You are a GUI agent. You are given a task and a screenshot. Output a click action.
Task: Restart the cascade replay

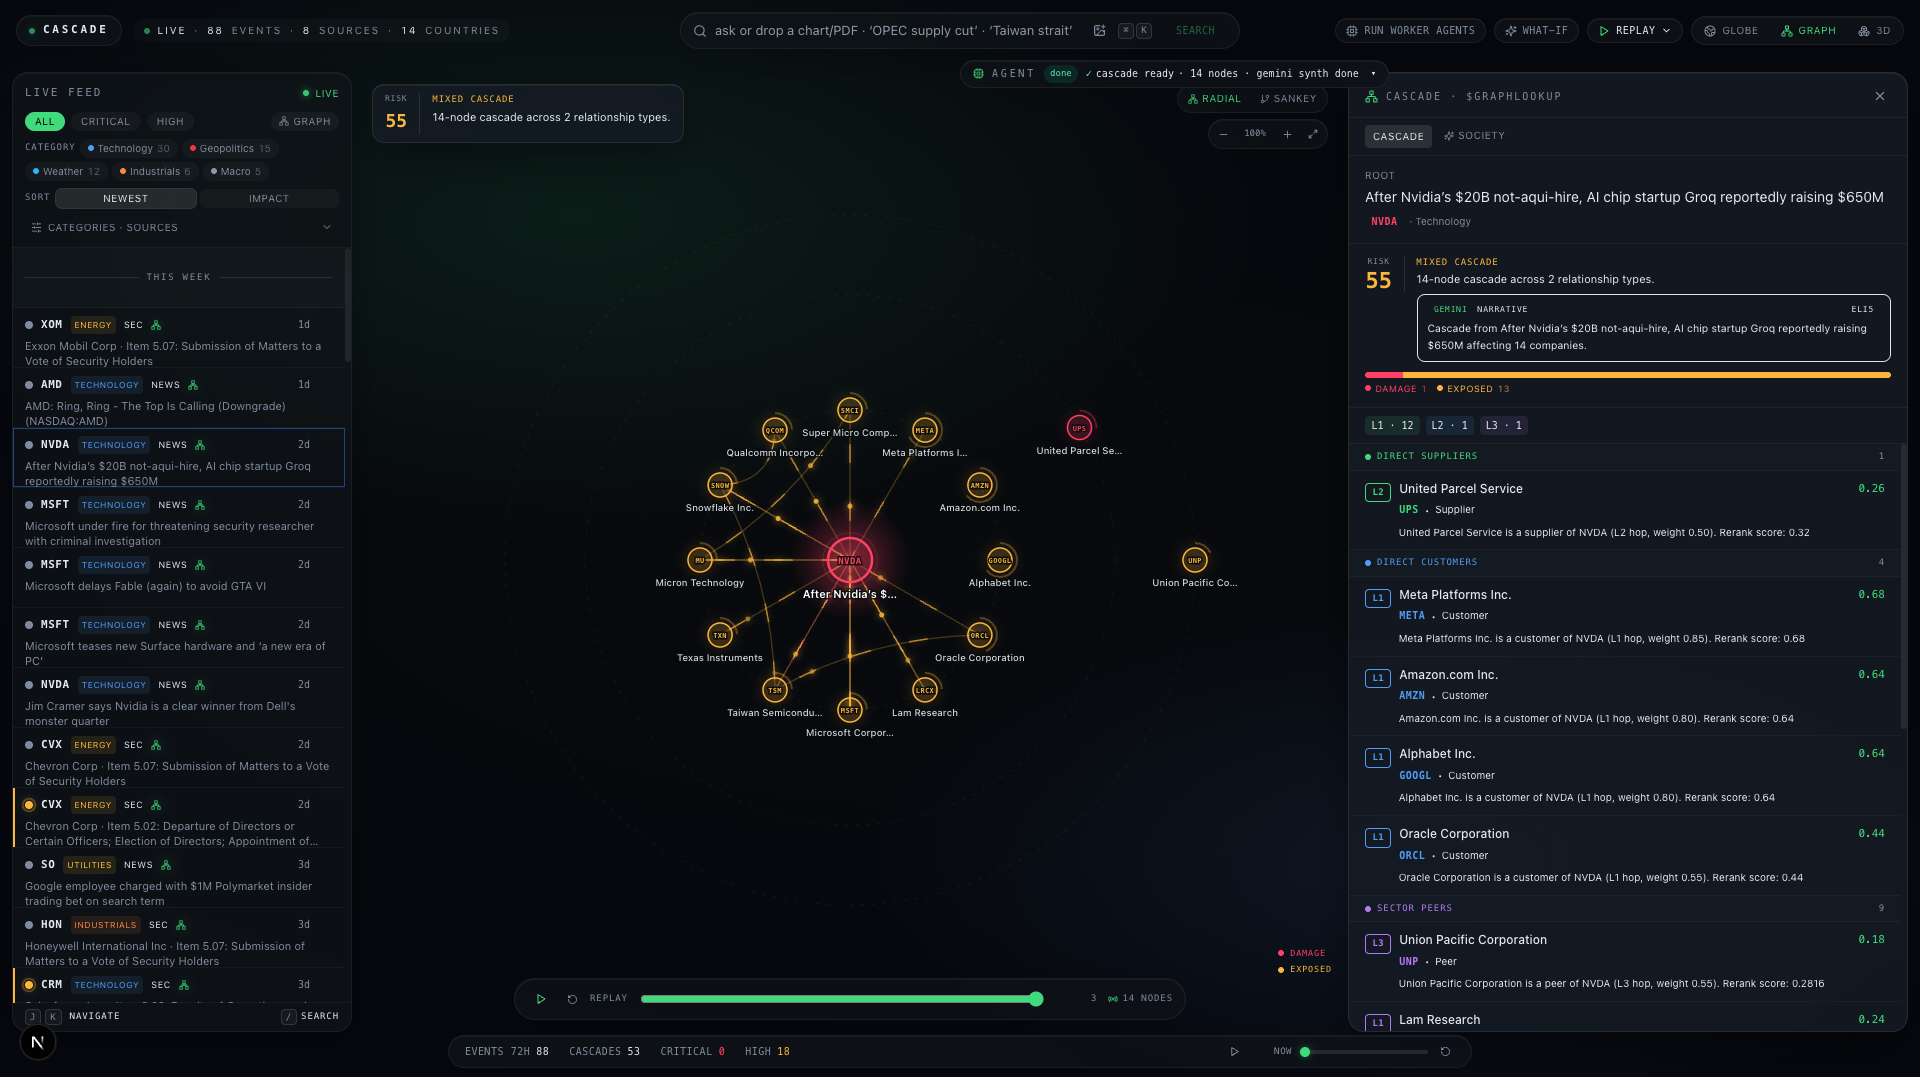tap(572, 999)
